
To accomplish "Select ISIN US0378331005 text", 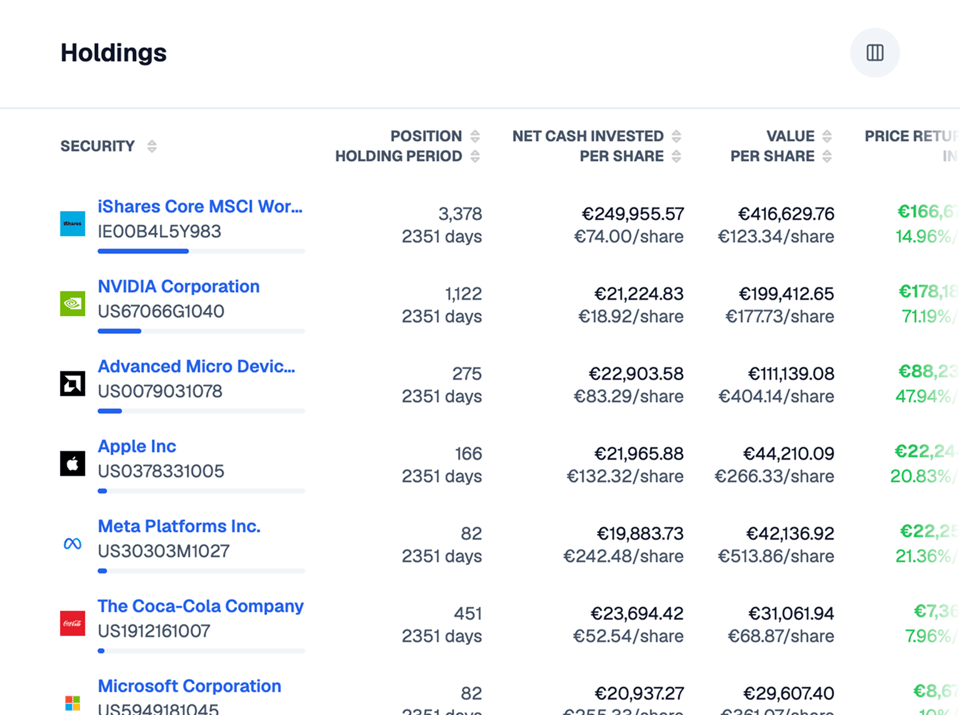I will tap(161, 471).
